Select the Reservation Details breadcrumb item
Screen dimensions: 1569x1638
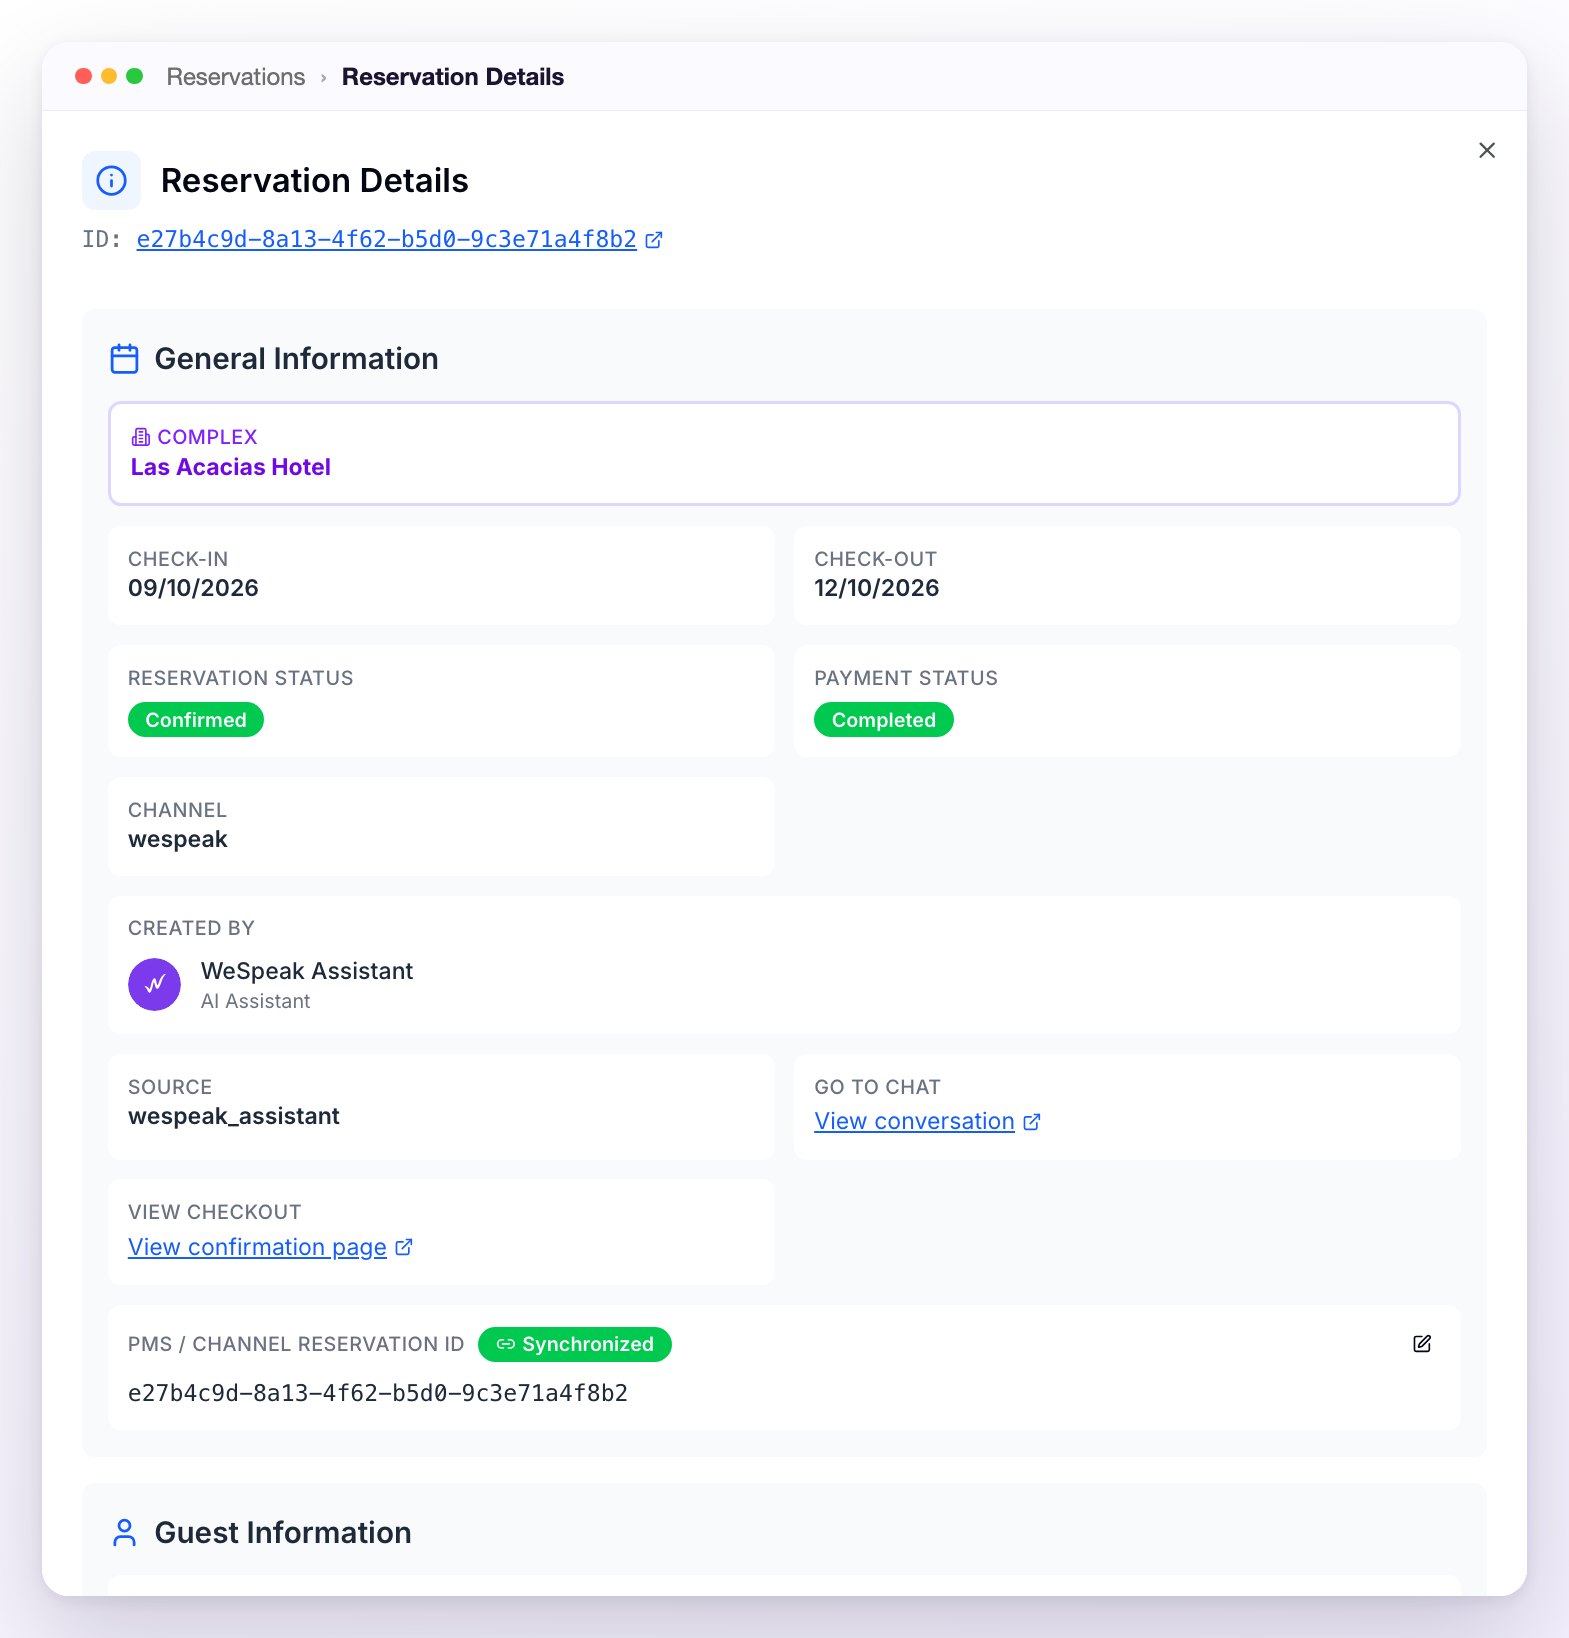point(453,77)
